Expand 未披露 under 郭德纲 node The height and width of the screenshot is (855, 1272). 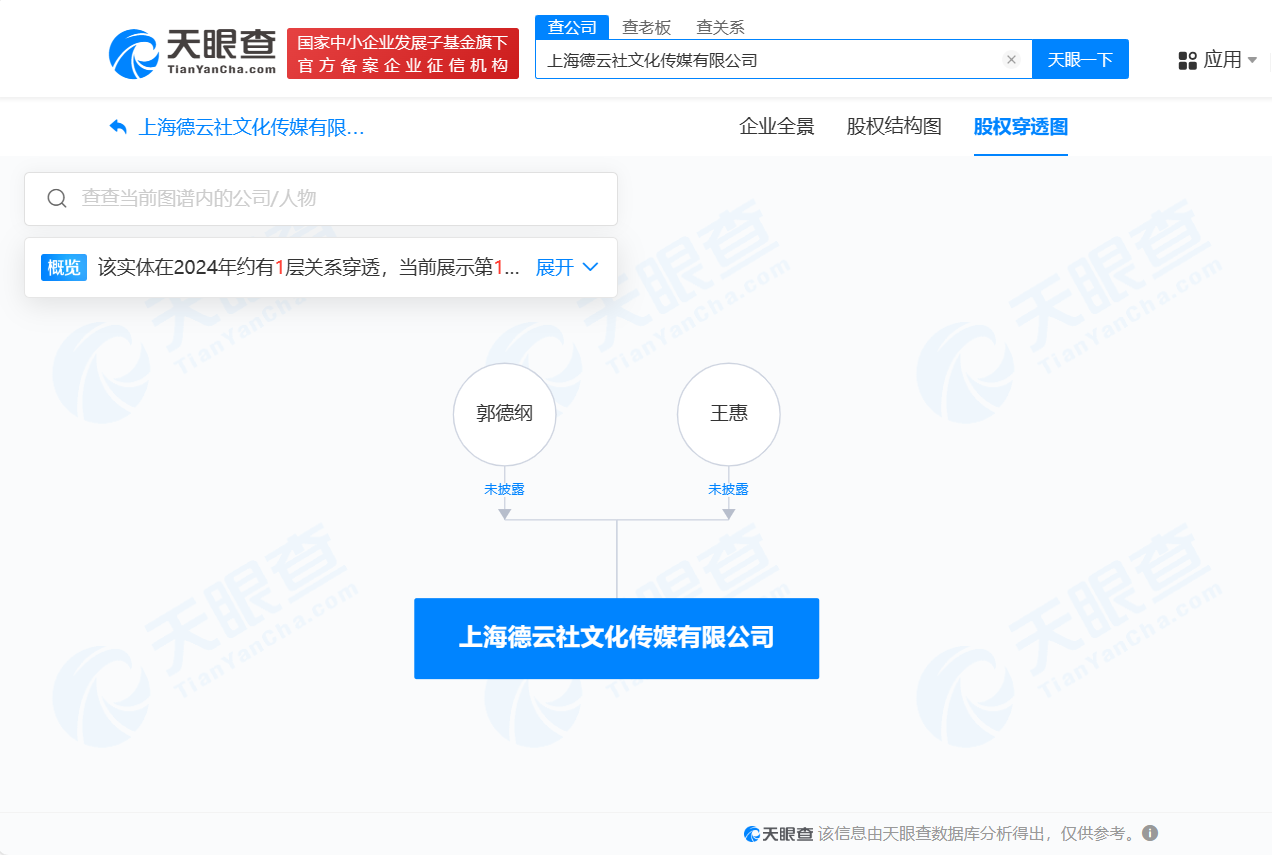[x=504, y=489]
